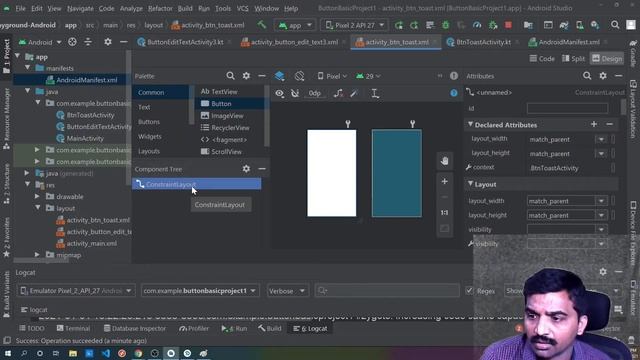Screen dimensions: 640x360
Task: Toggle view options eye icon in design toolbar
Action: tap(279, 93)
